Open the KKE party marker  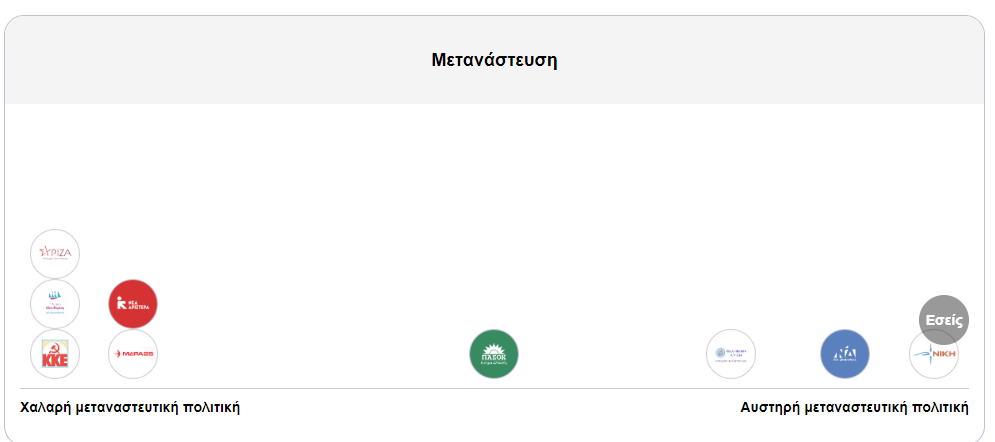(x=55, y=354)
